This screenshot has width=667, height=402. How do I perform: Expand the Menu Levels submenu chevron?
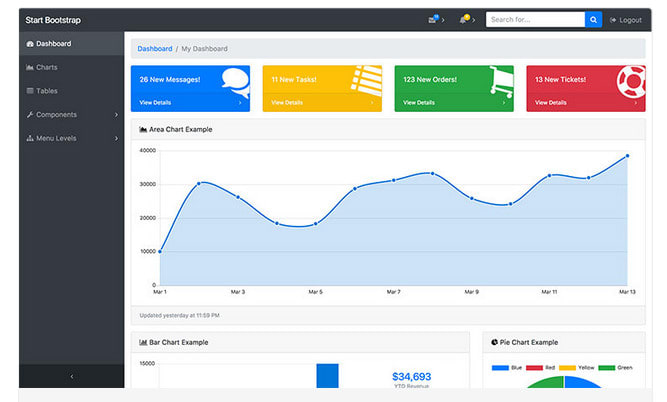(x=116, y=138)
